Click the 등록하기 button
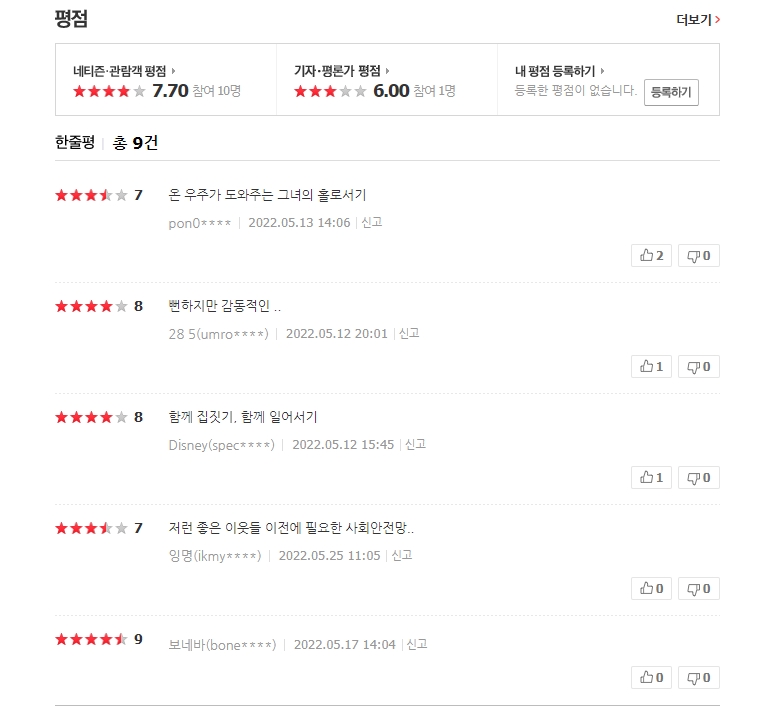 coord(671,92)
